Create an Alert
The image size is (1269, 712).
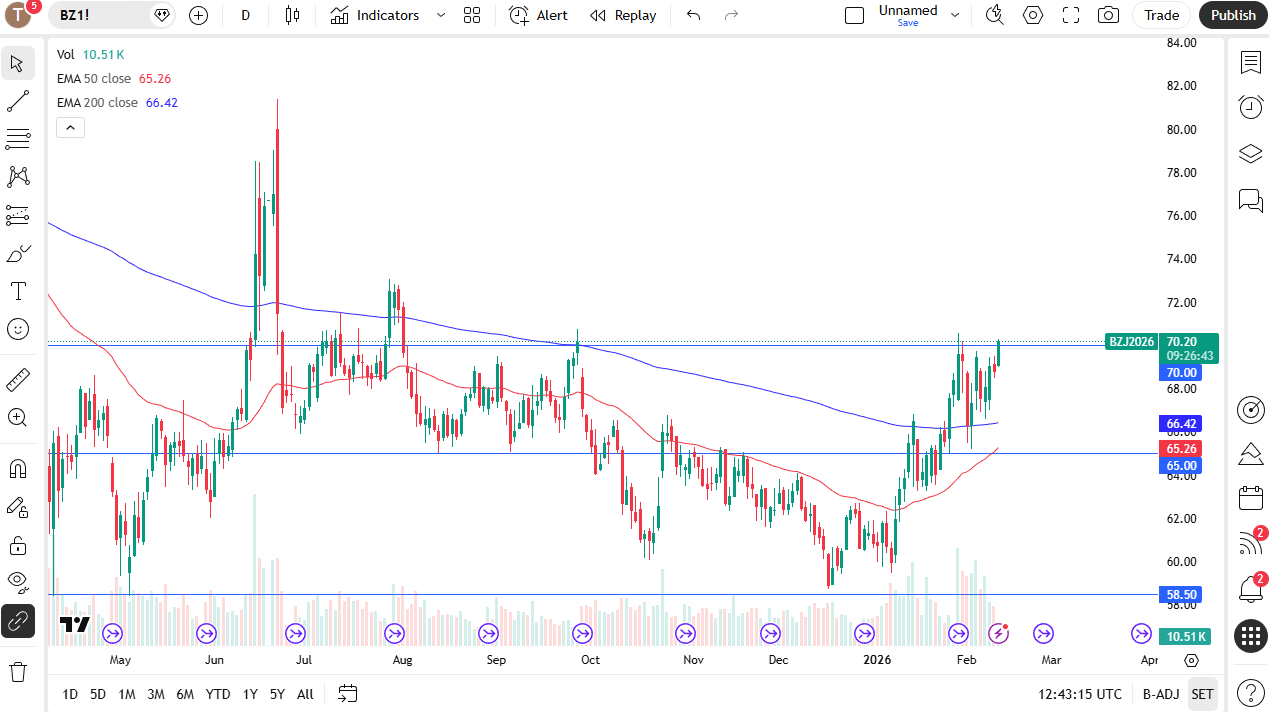[538, 15]
